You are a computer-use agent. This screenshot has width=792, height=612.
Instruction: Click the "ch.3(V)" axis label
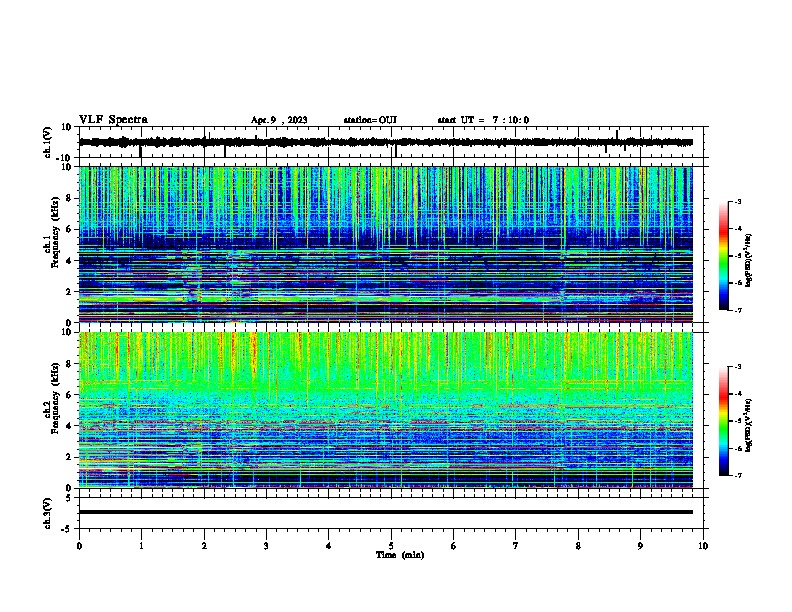[48, 513]
